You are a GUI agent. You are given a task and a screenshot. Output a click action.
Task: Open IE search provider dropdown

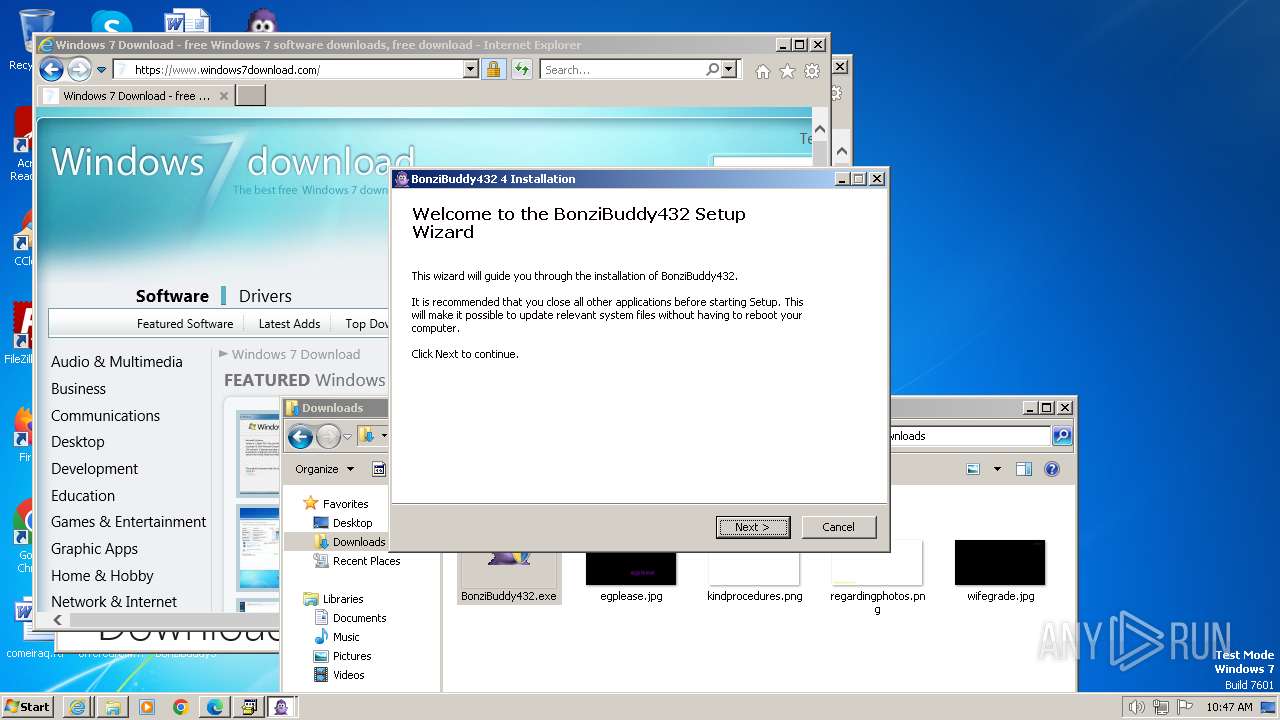click(728, 70)
